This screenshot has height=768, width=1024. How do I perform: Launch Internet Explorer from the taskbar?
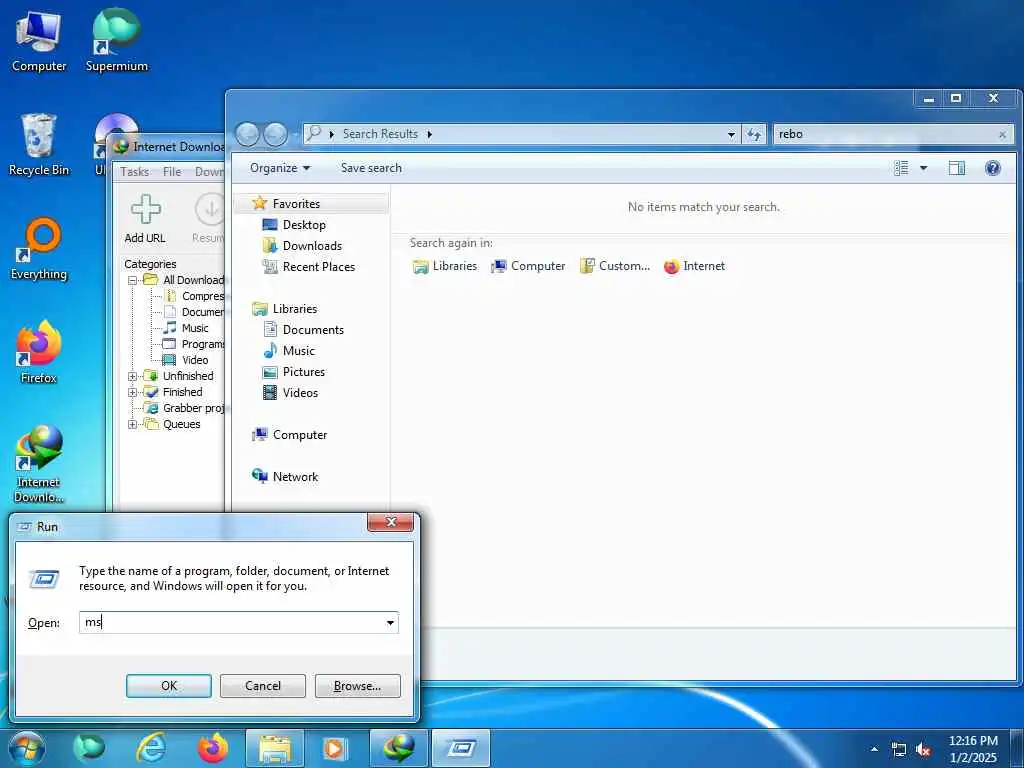tap(151, 748)
